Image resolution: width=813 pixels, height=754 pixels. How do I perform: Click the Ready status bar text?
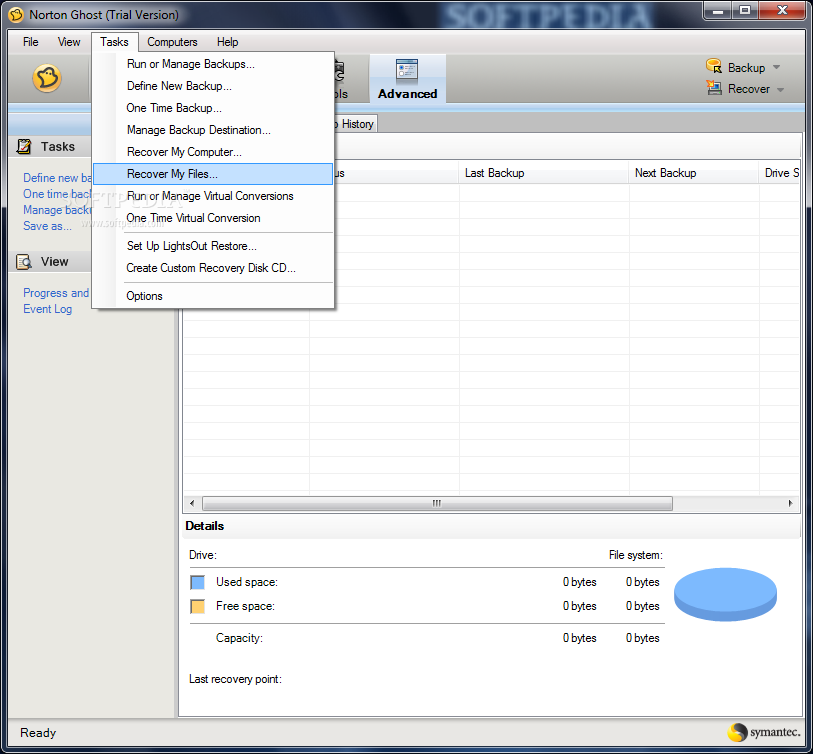click(38, 733)
